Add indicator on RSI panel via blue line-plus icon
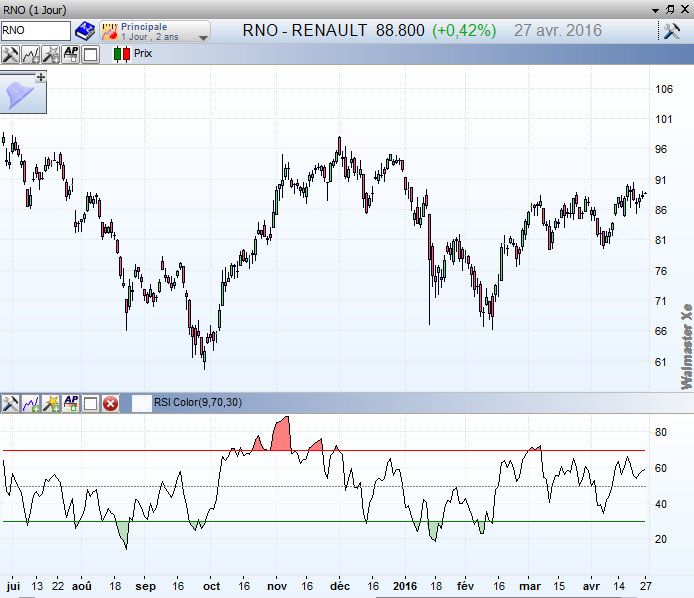Viewport: 694px width, 598px height. click(30, 403)
